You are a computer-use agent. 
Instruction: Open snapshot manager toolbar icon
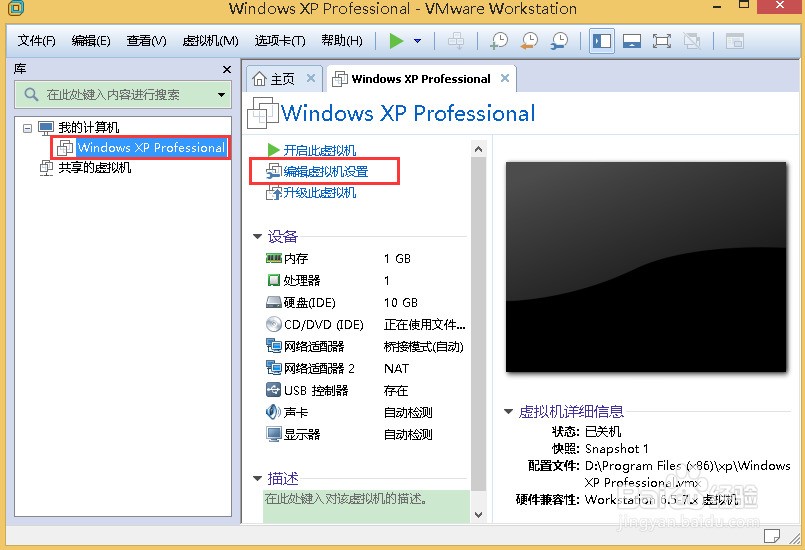[559, 41]
